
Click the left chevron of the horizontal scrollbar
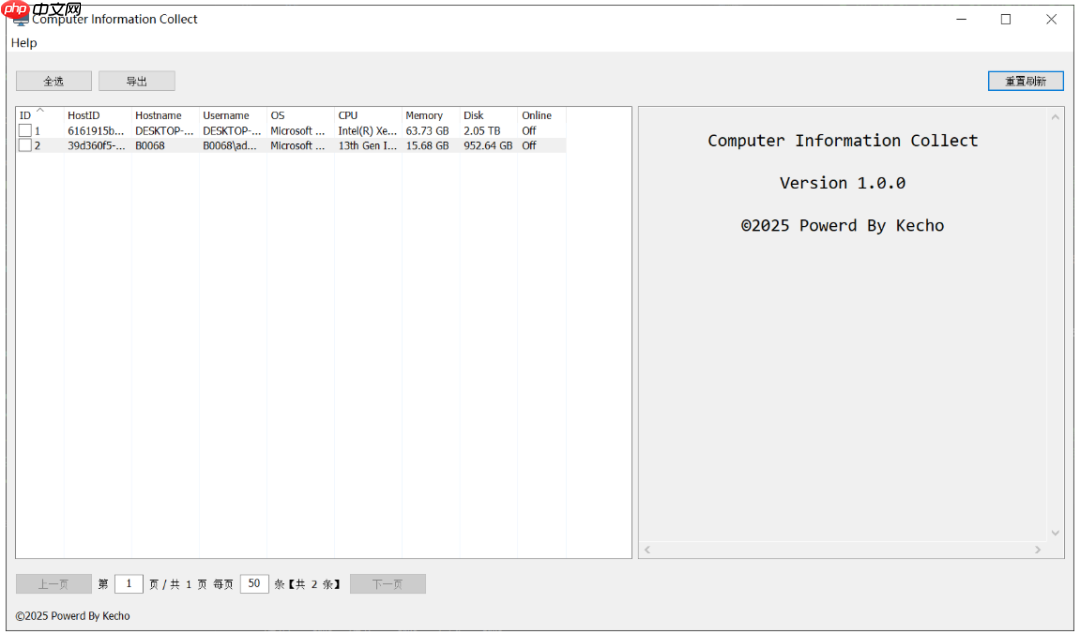pos(646,549)
